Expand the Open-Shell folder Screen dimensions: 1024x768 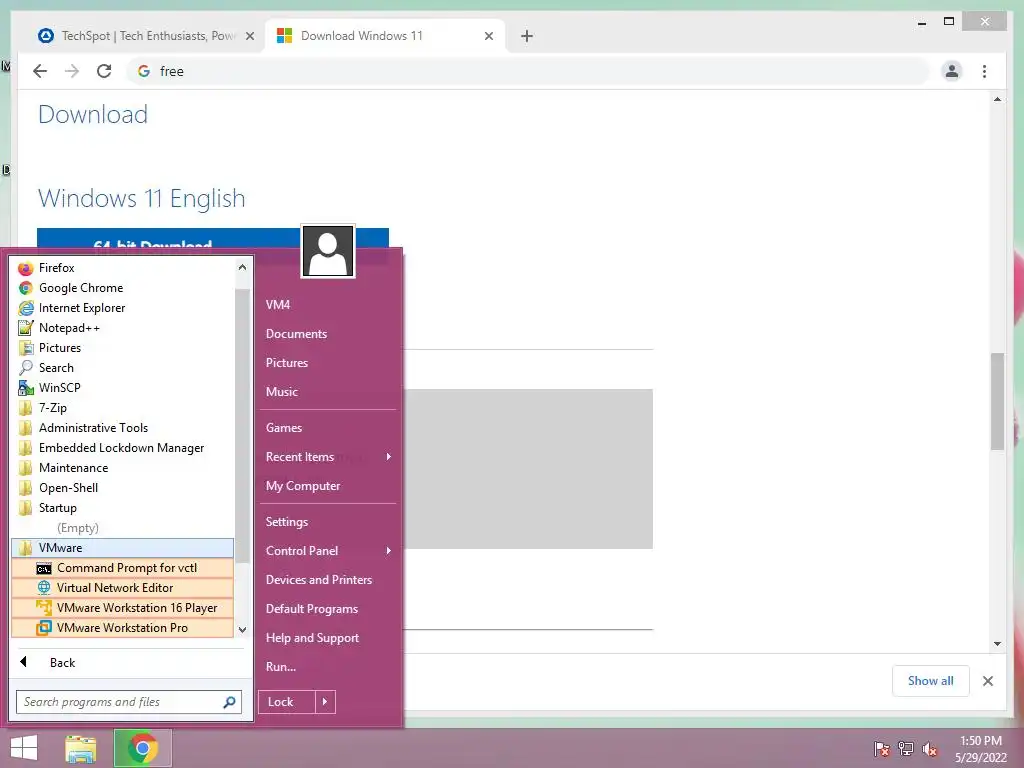coord(123,488)
